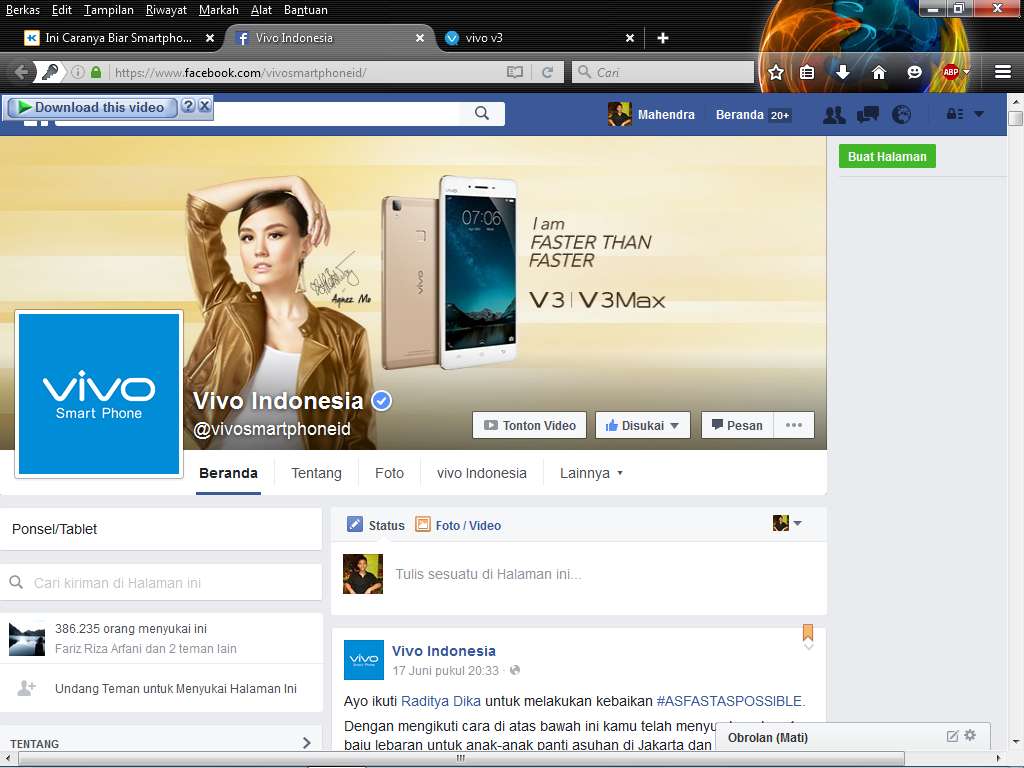Open chat settings gear icon
The height and width of the screenshot is (768, 1024).
pyautogui.click(x=970, y=736)
